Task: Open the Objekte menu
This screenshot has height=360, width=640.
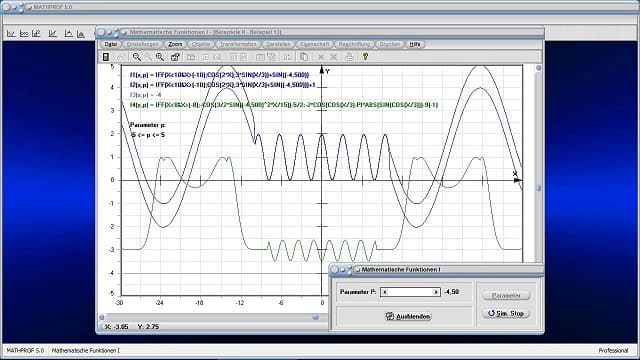Action: [201, 44]
